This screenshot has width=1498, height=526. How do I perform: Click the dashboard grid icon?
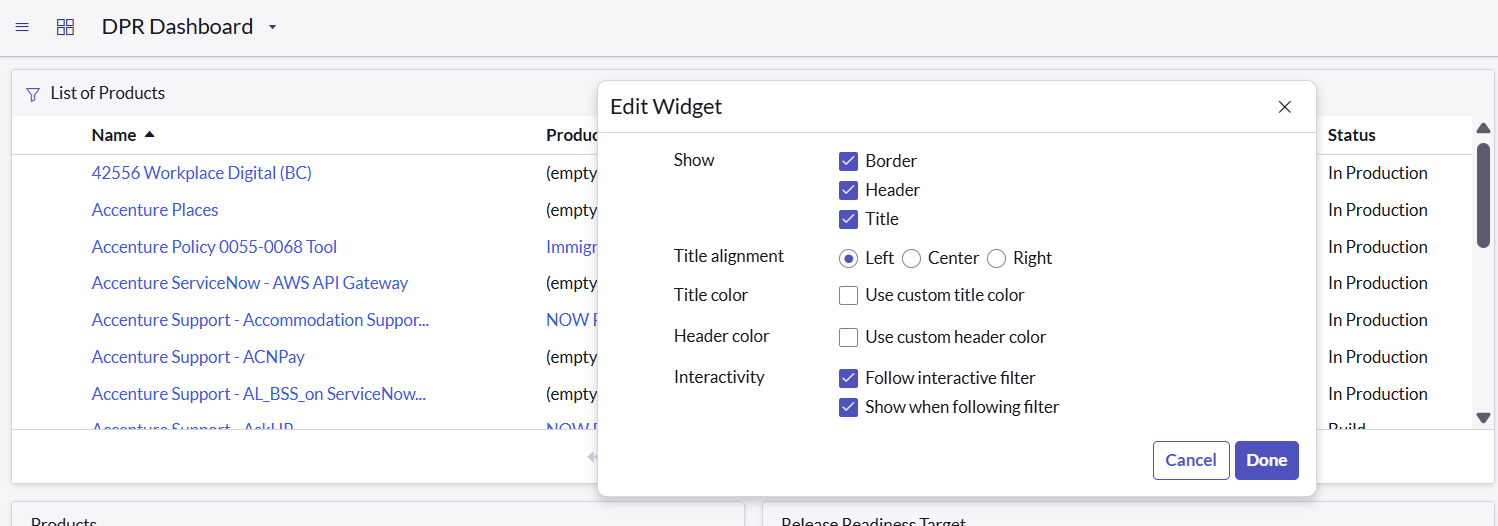point(65,27)
